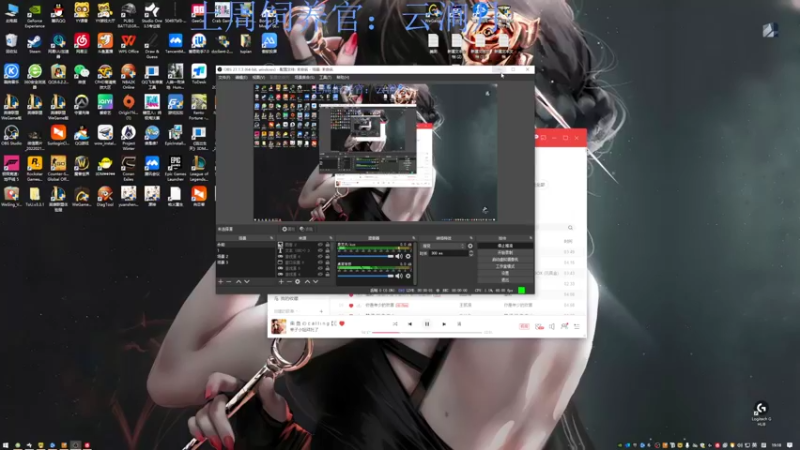Viewport: 800px width, 450px height.
Task: Click Start Virtual Camera in OBS Controls
Action: tap(505, 259)
